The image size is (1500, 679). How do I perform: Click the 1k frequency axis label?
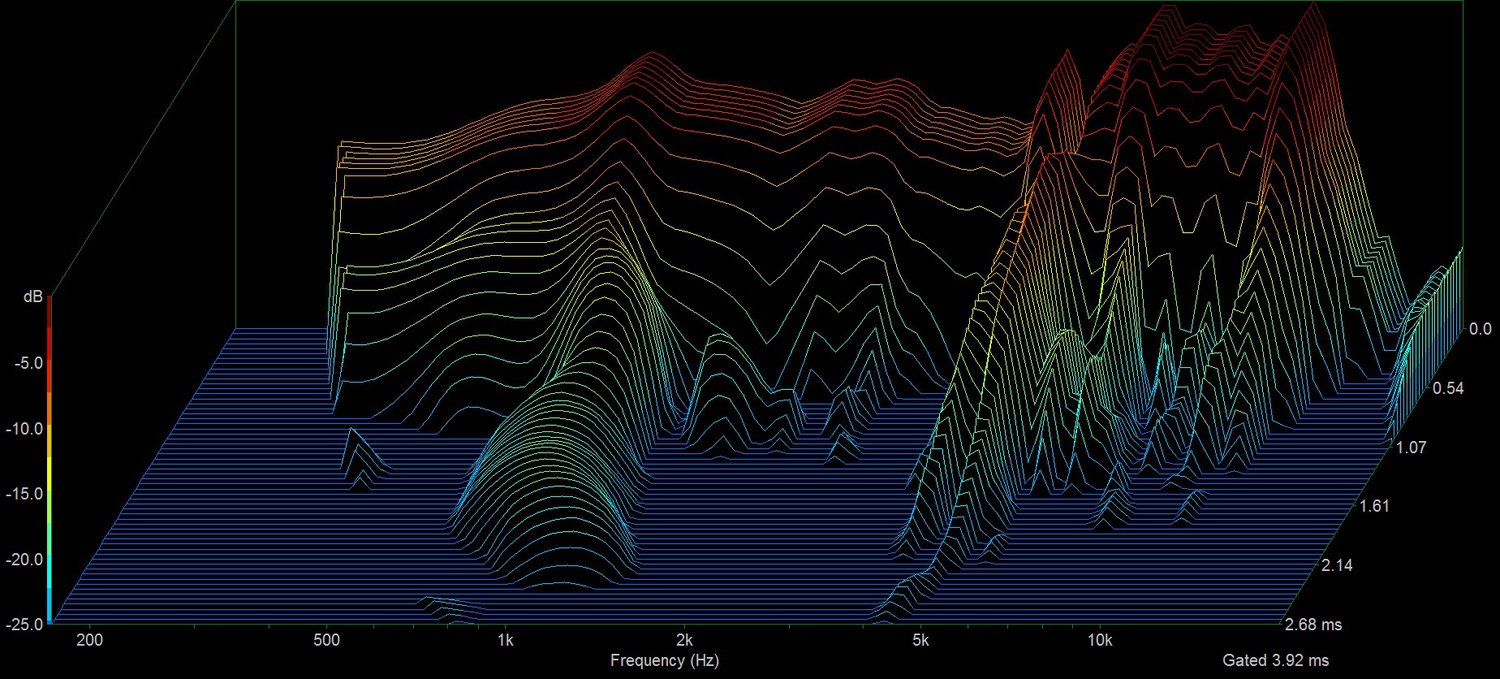(x=505, y=640)
